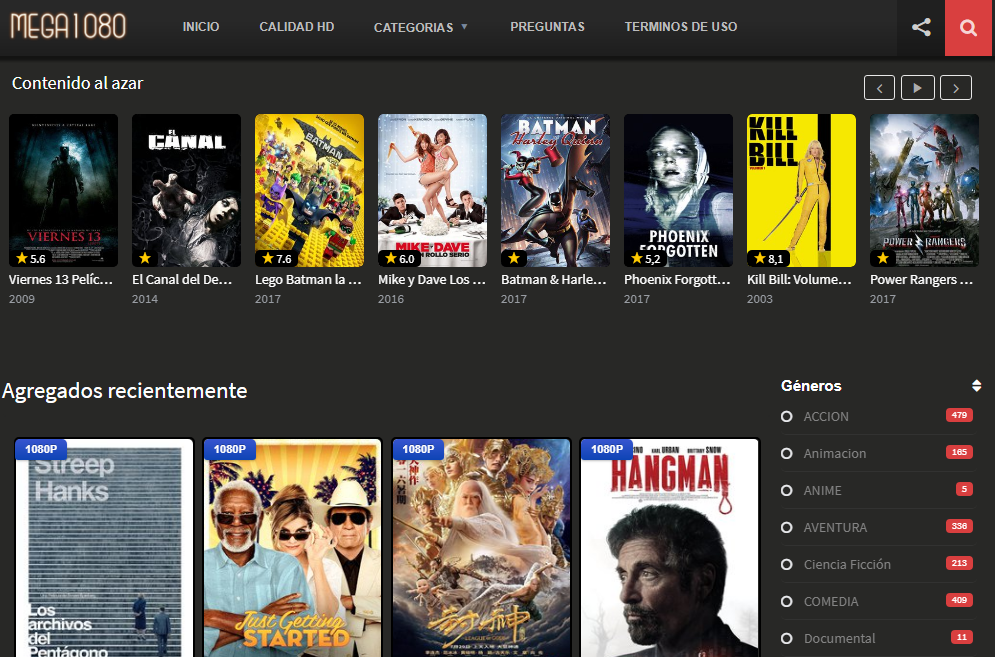Open PREGUNTAS menu item
995x657 pixels.
point(547,27)
